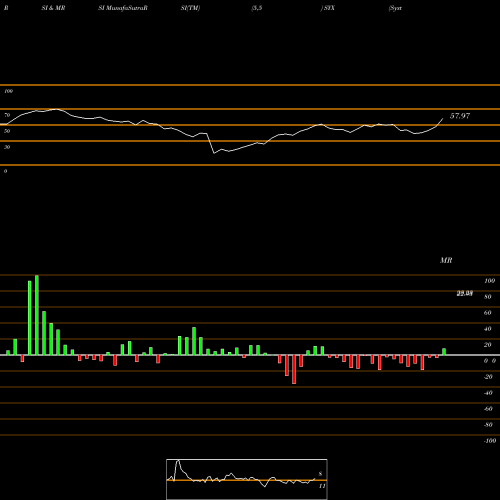Screen dimensions: 500x500
Task: Click the MR axis label 80
Action: pos(488,297)
